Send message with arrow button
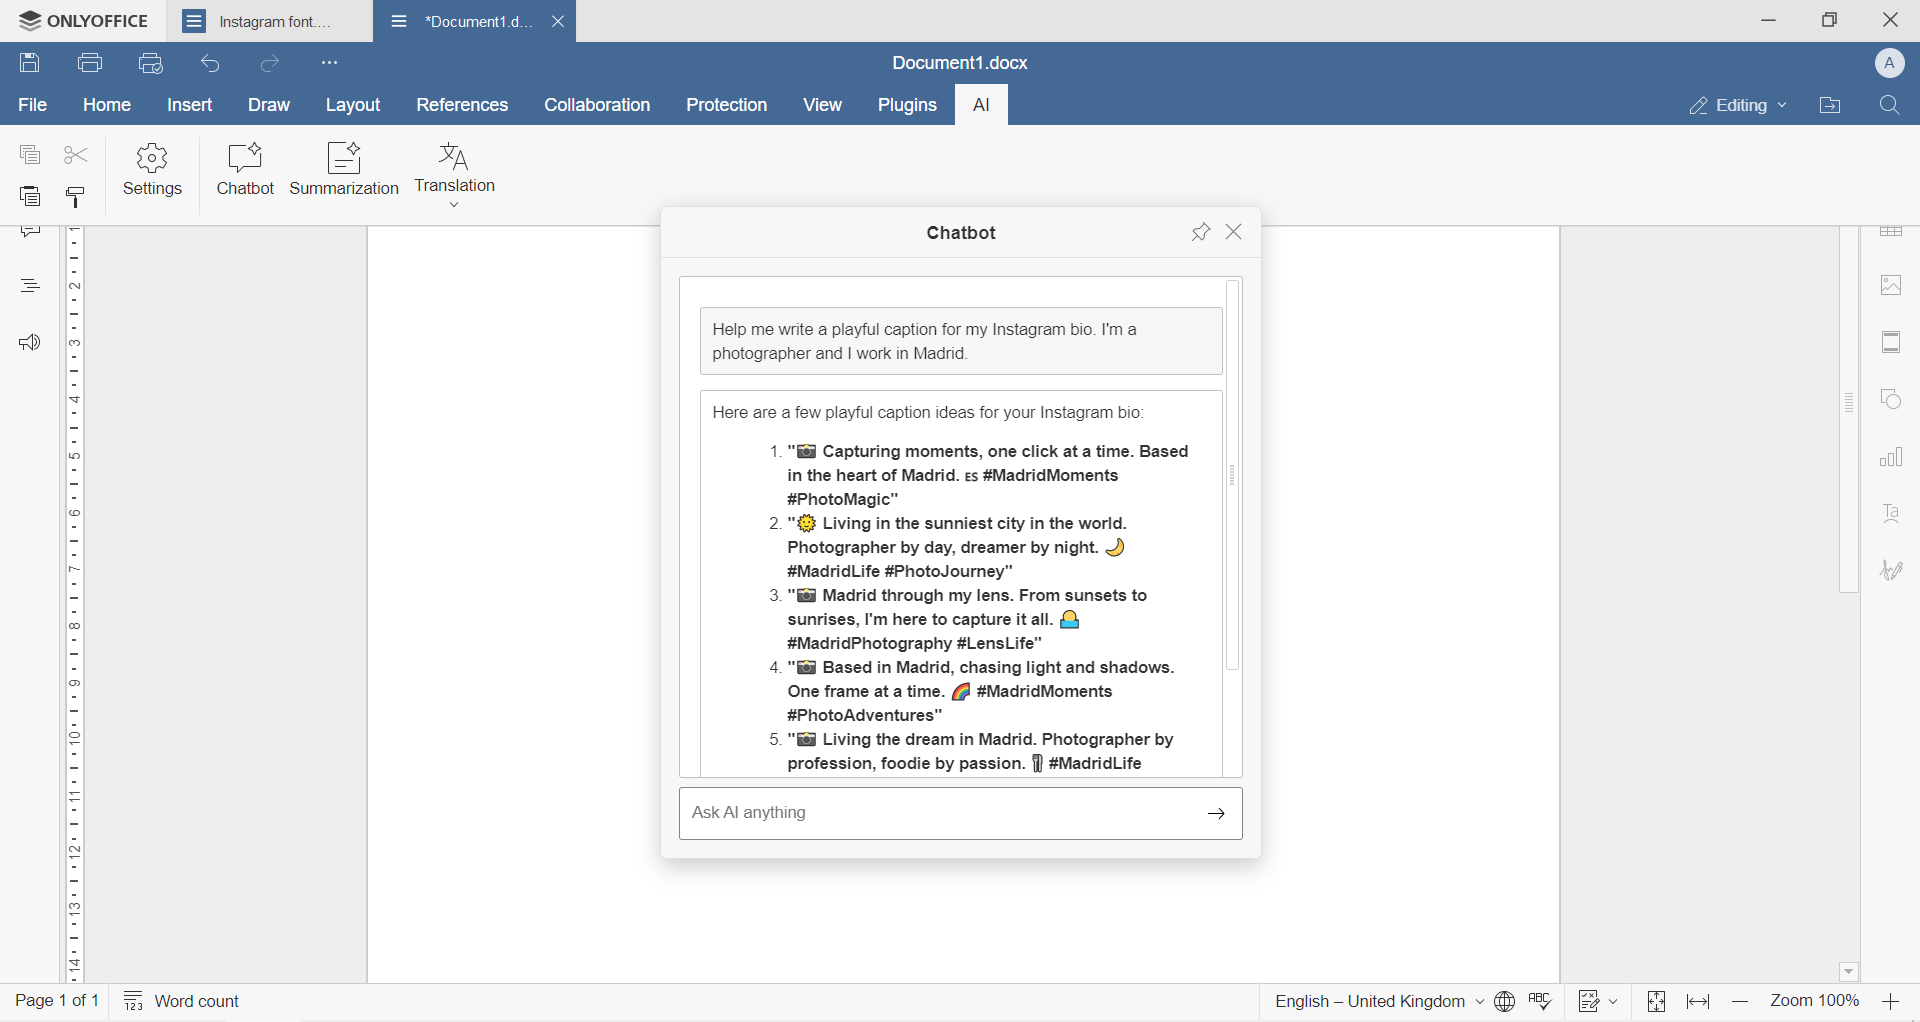 (1216, 814)
